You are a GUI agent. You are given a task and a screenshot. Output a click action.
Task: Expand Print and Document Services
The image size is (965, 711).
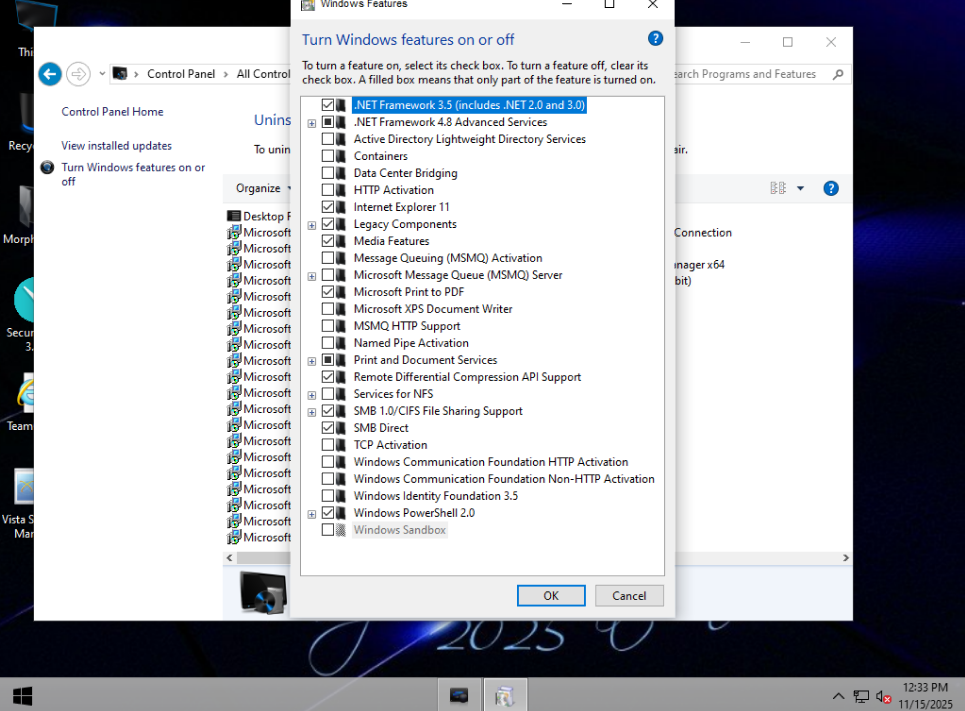click(x=312, y=361)
